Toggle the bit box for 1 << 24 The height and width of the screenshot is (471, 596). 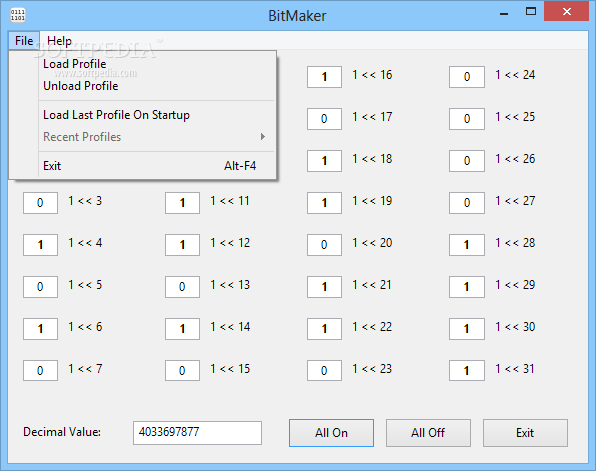(467, 77)
